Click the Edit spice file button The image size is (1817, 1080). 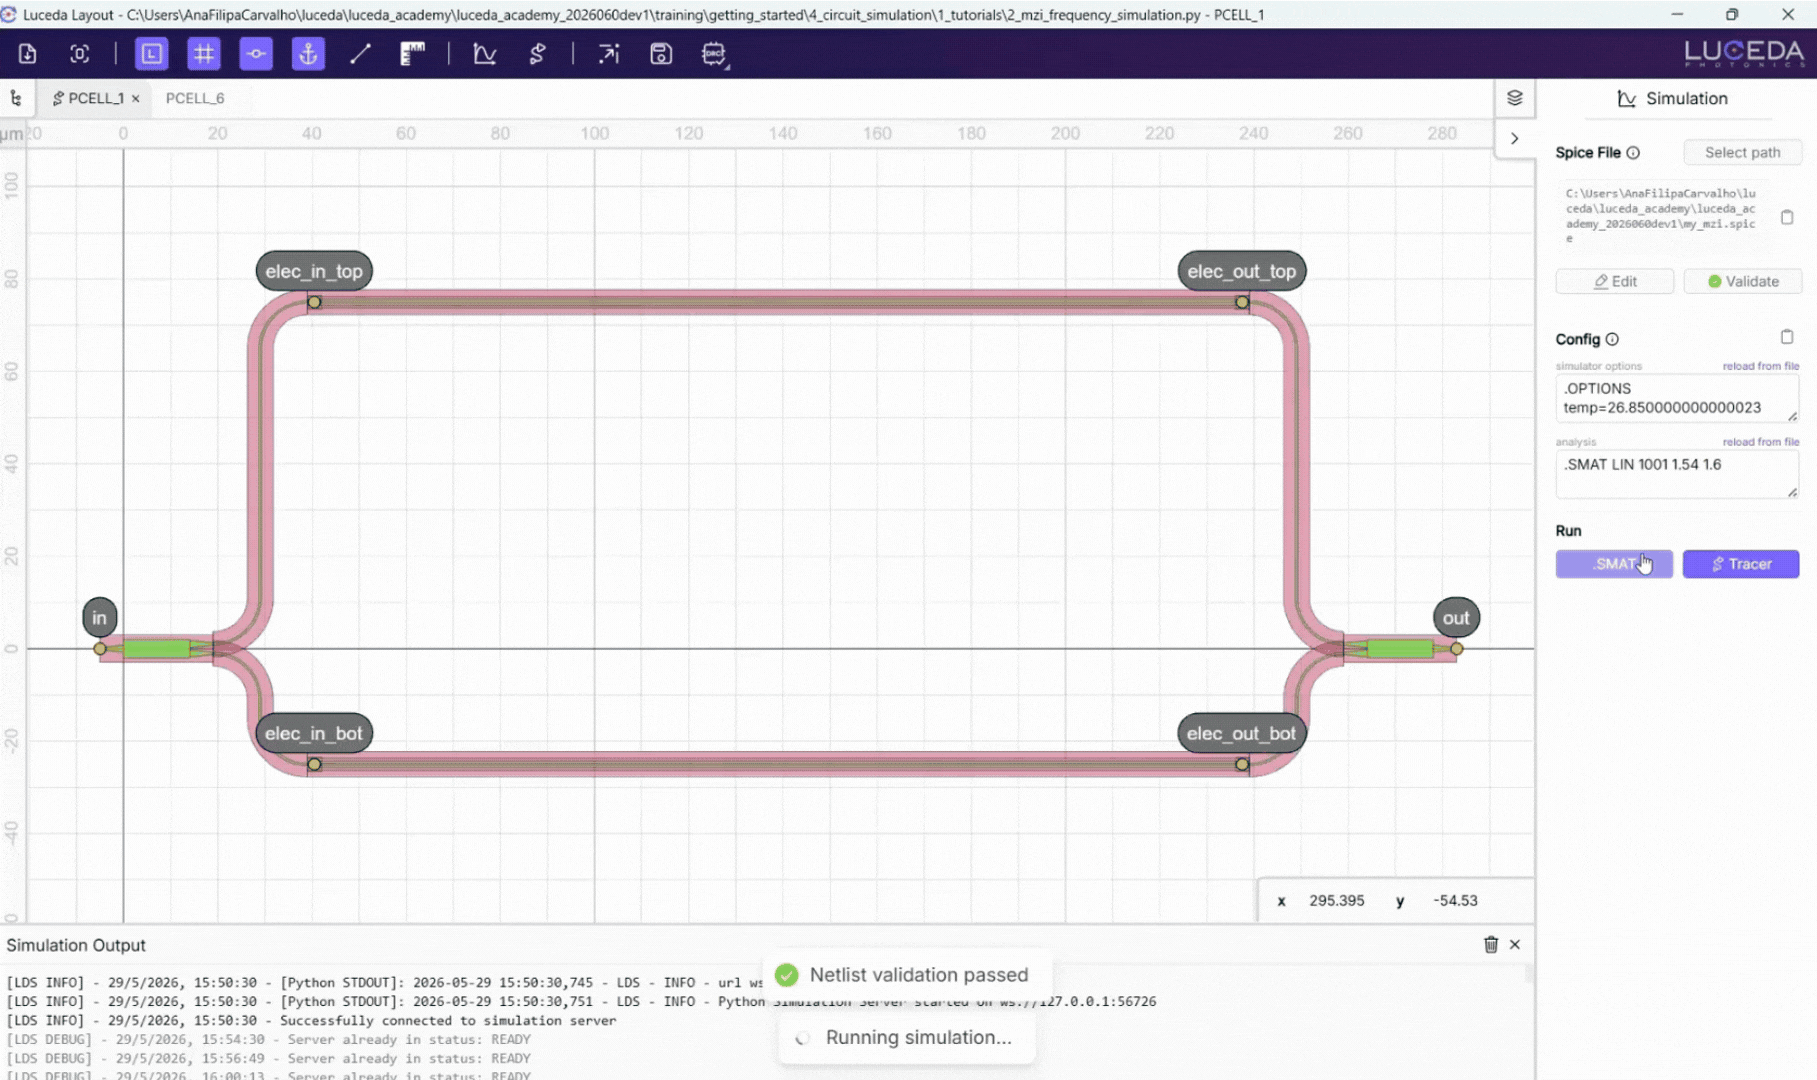coord(1614,281)
